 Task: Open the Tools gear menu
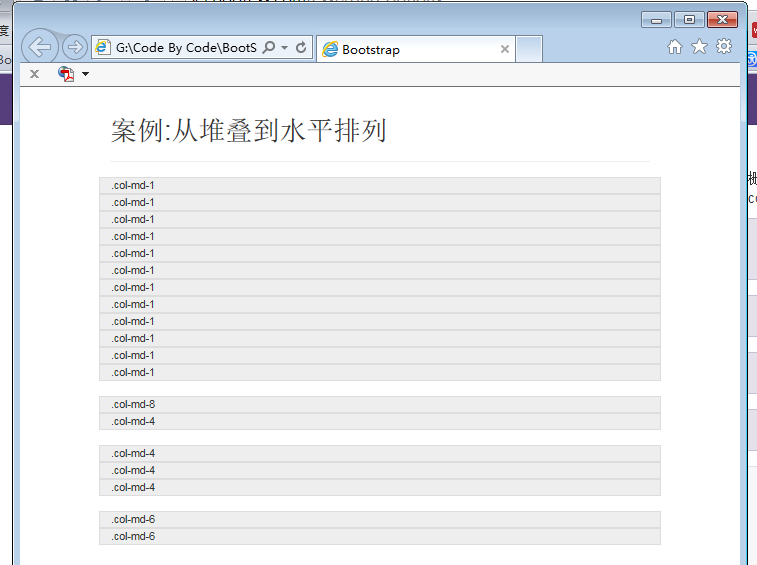tap(723, 47)
